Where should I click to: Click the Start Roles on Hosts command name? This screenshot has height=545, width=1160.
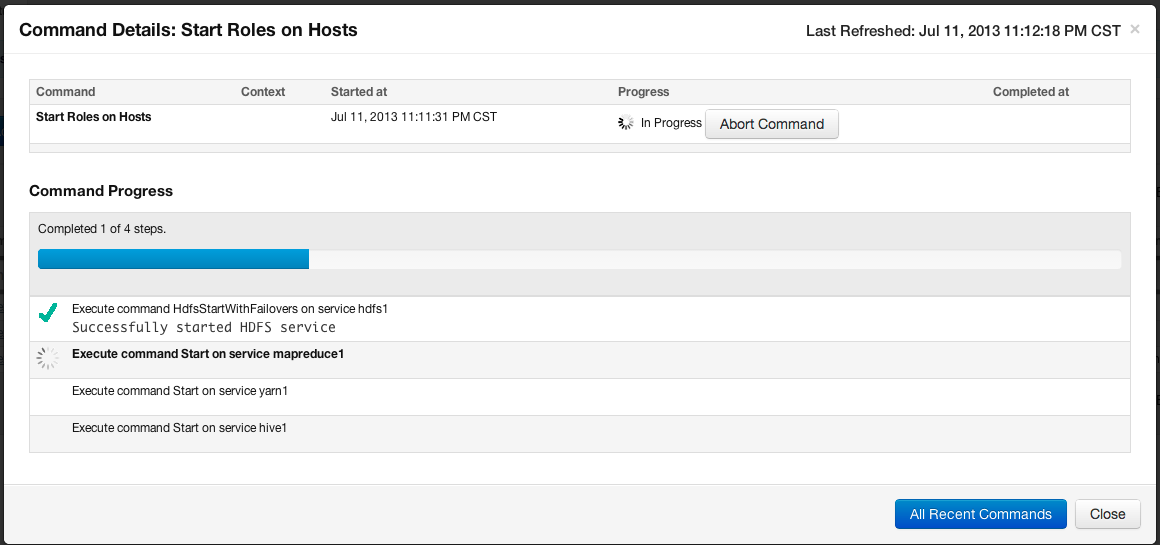(x=93, y=116)
